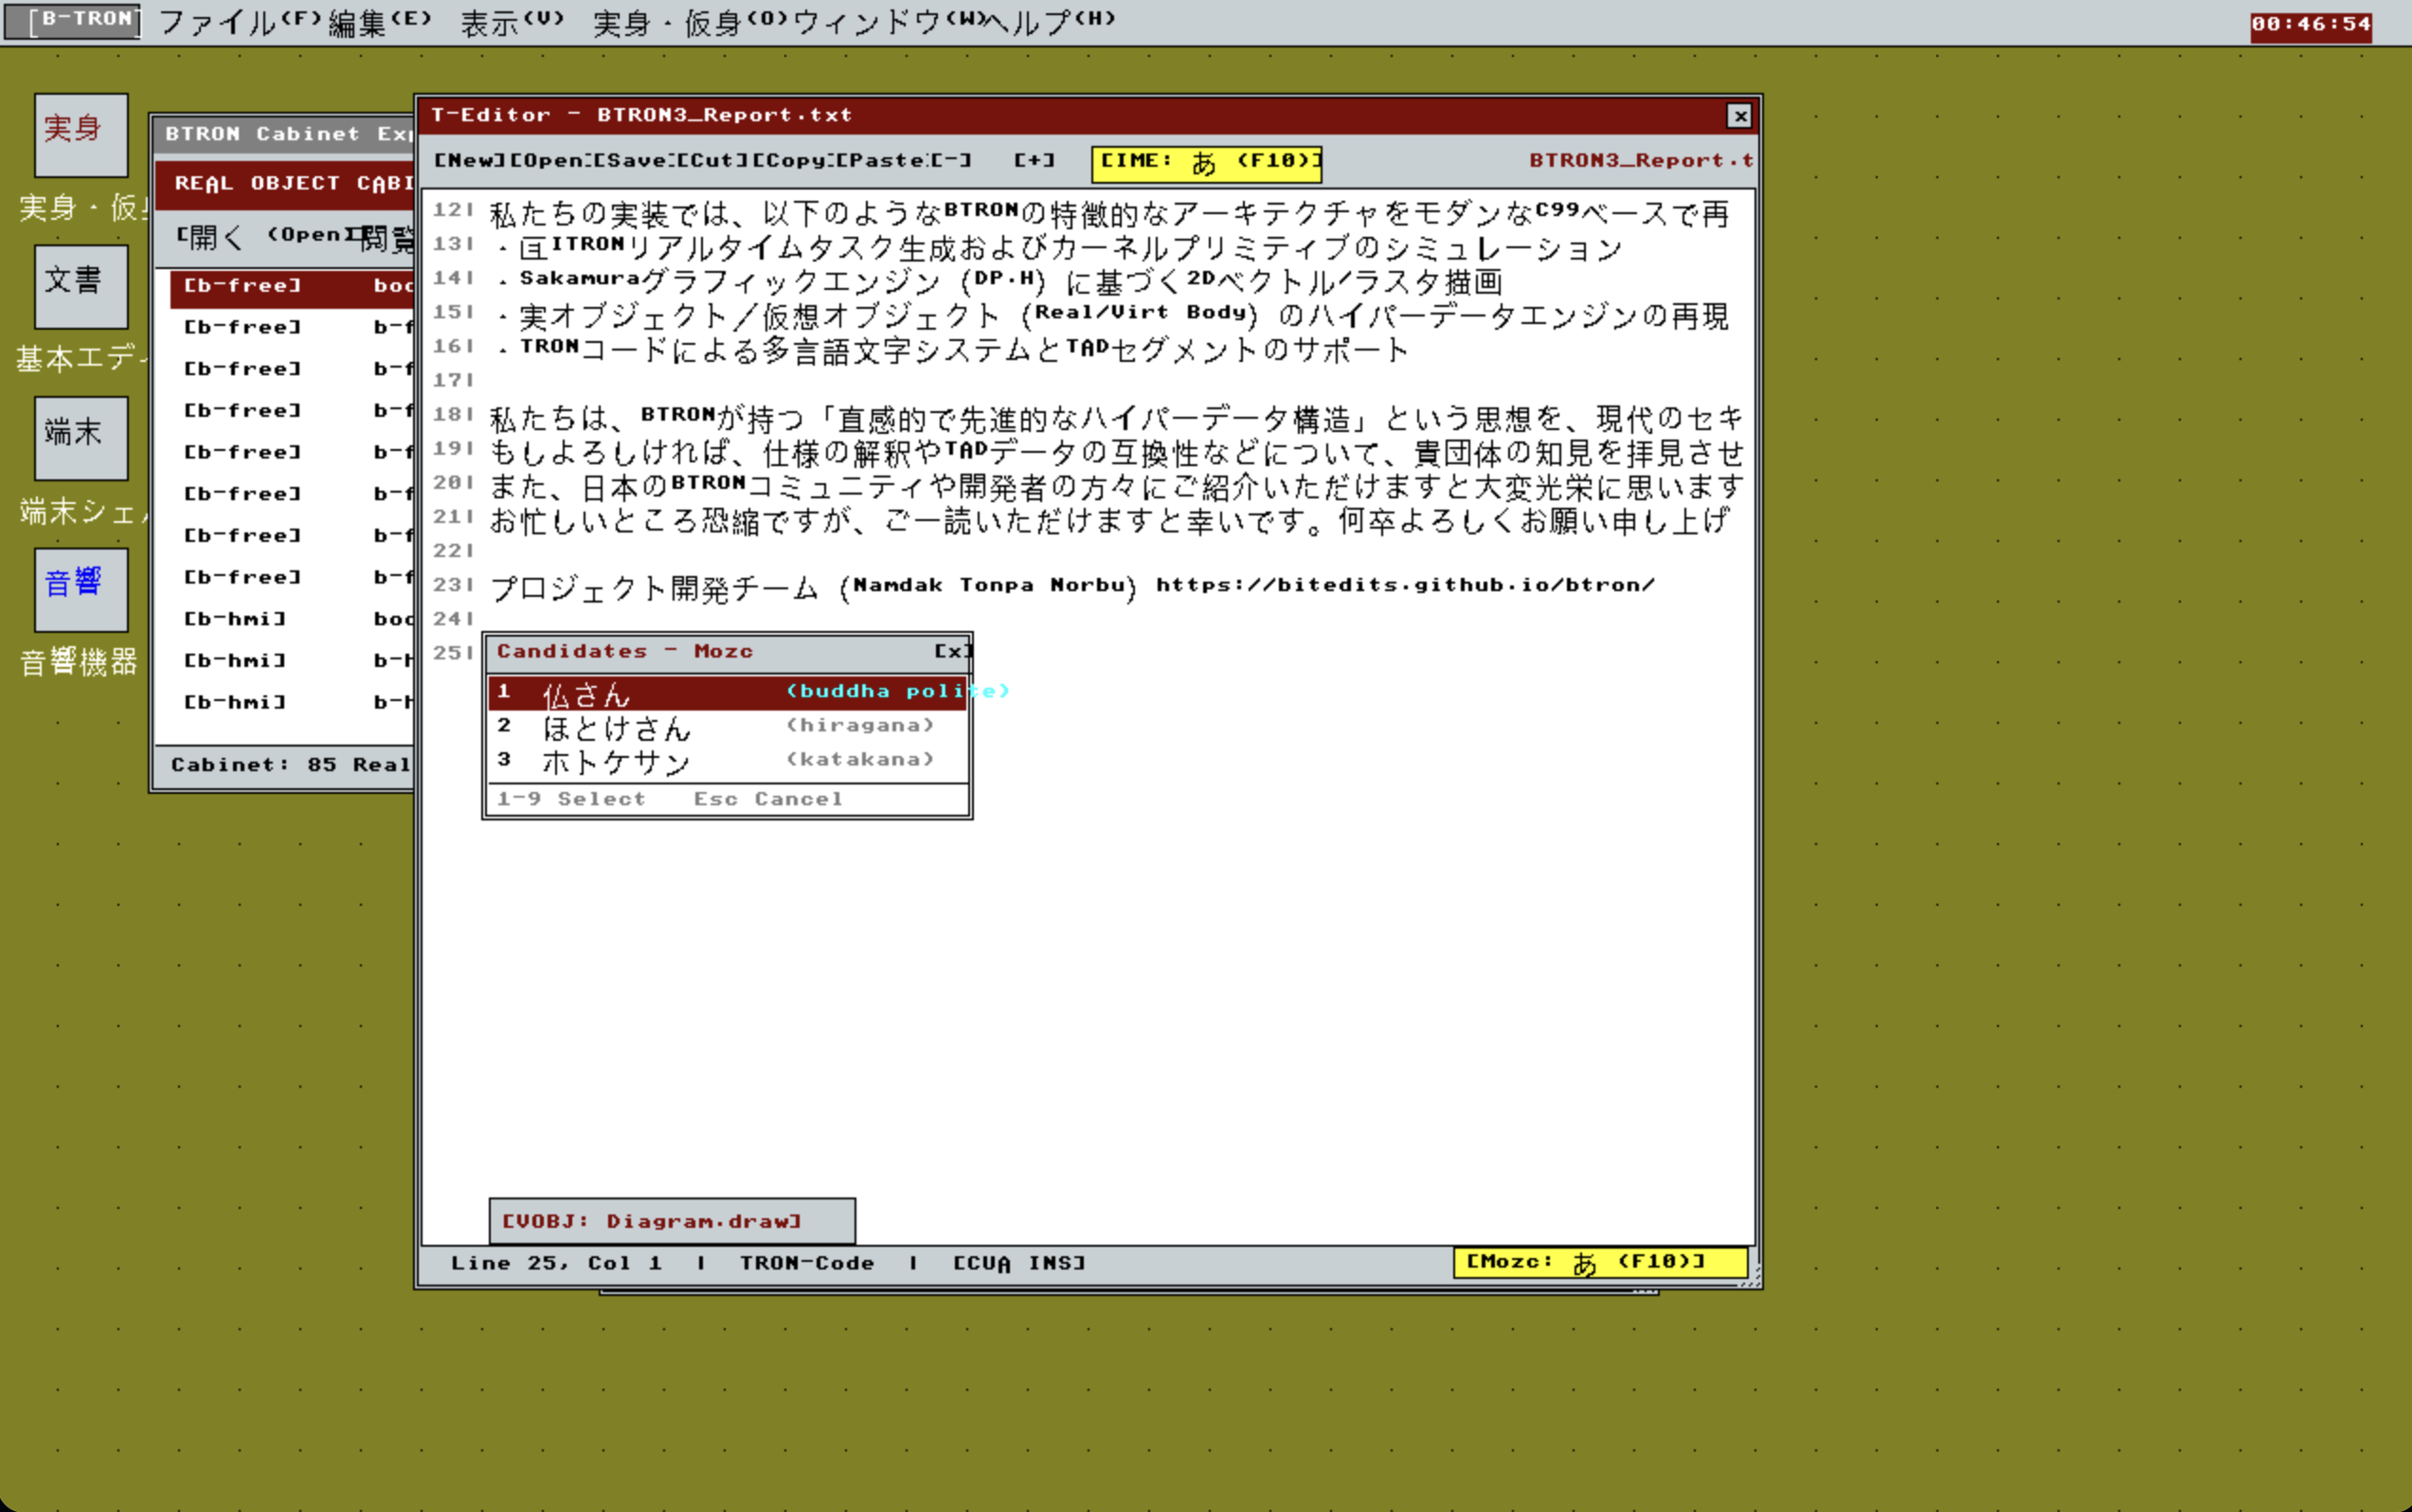Viewport: 2412px width, 1512px height.
Task: Toggle Mozc indicator in status bar
Action: pyautogui.click(x=1600, y=1262)
